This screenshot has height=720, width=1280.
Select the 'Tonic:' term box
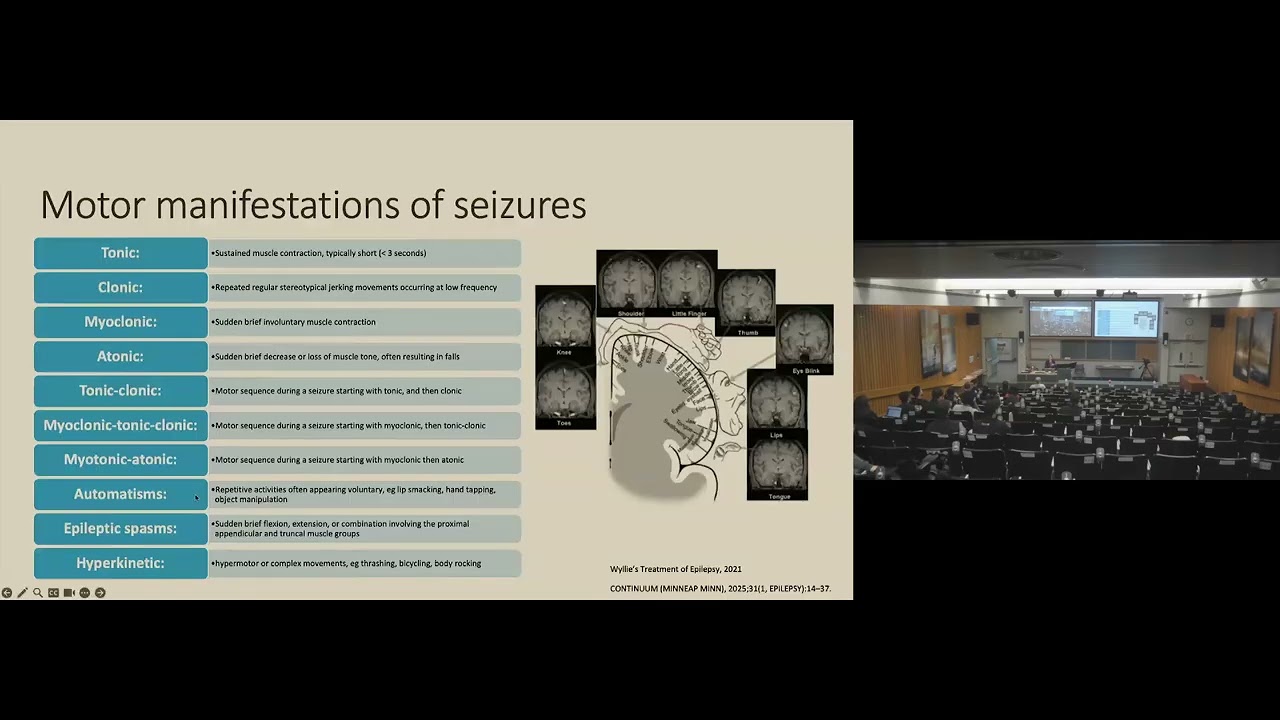pyautogui.click(x=120, y=253)
